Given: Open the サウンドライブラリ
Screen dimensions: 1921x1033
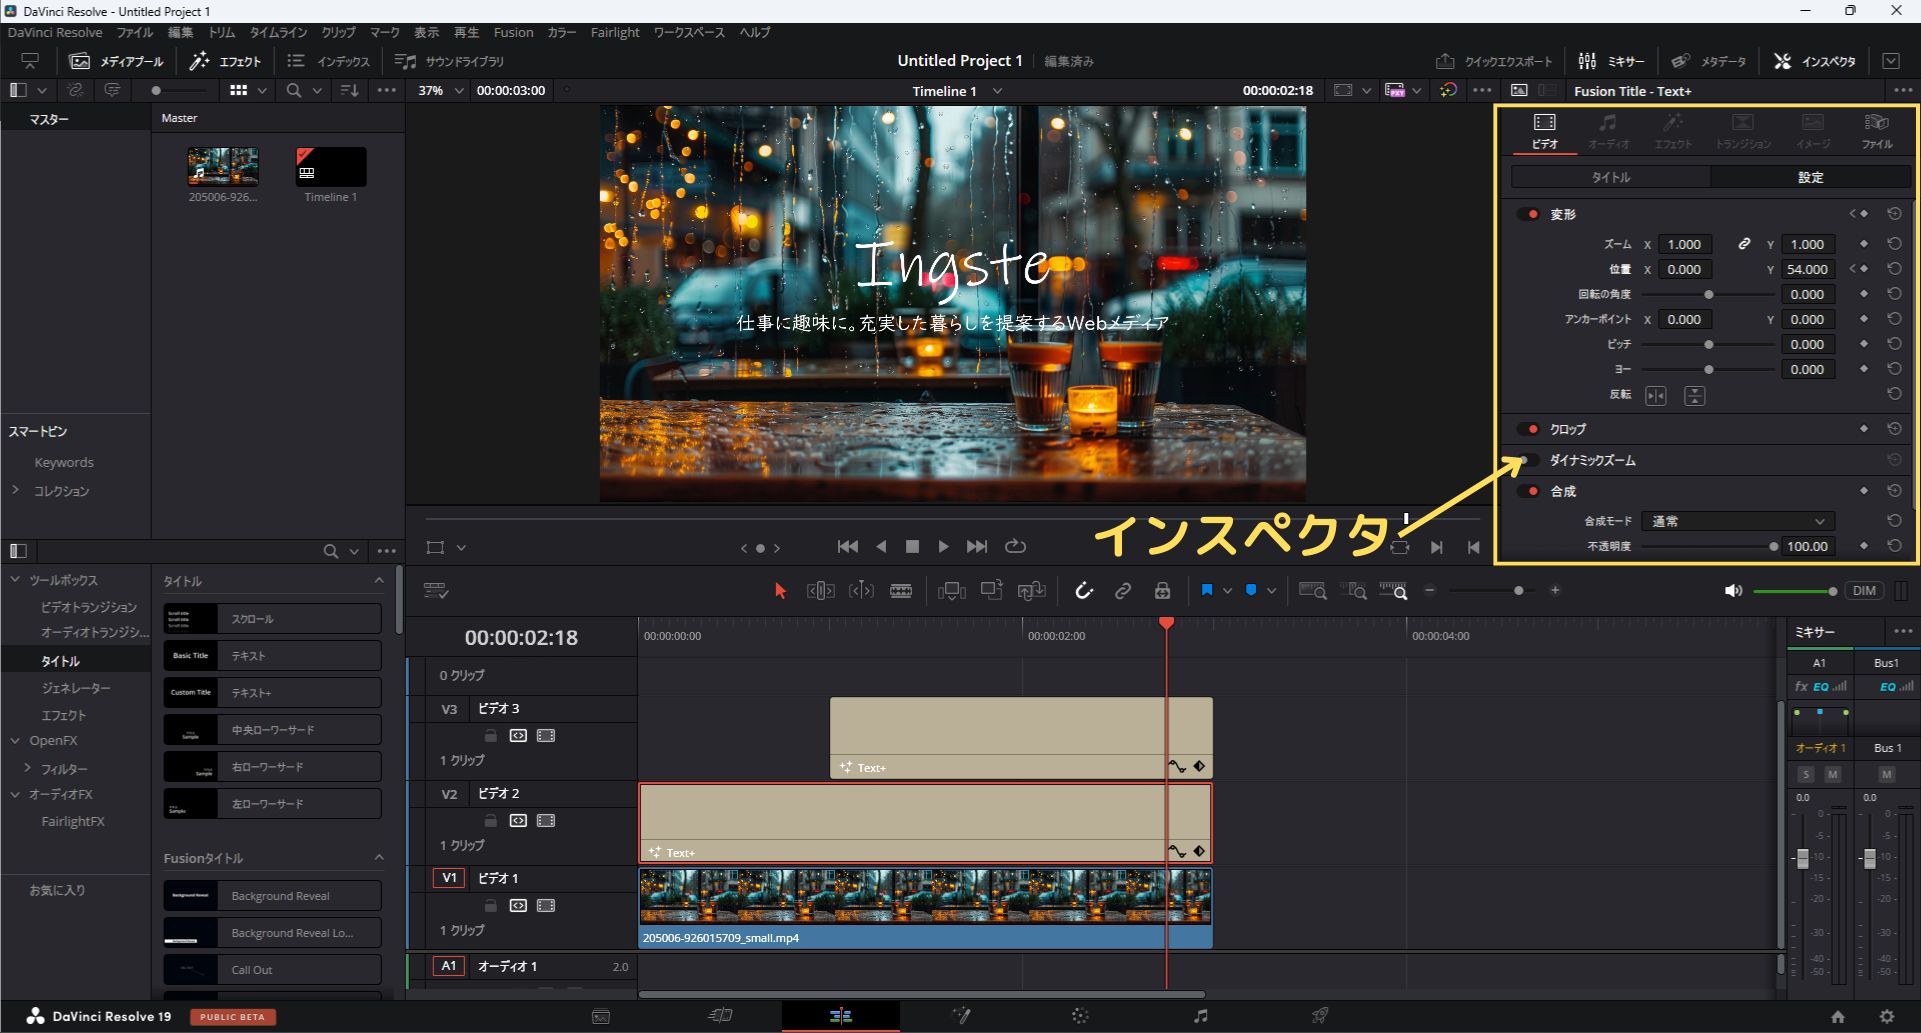Looking at the screenshot, I should click(449, 60).
